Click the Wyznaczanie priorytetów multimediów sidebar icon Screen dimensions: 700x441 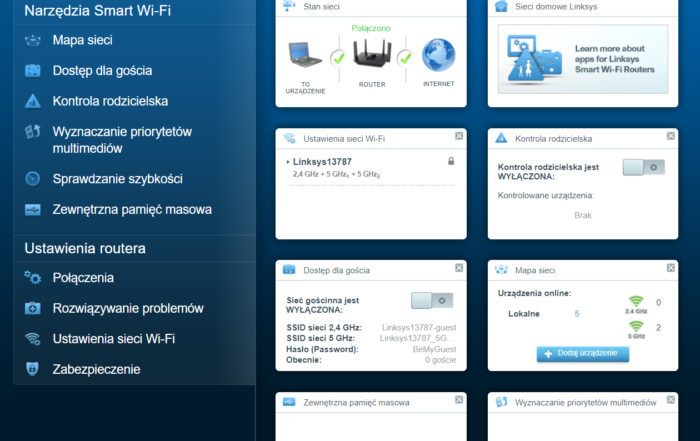(x=33, y=132)
